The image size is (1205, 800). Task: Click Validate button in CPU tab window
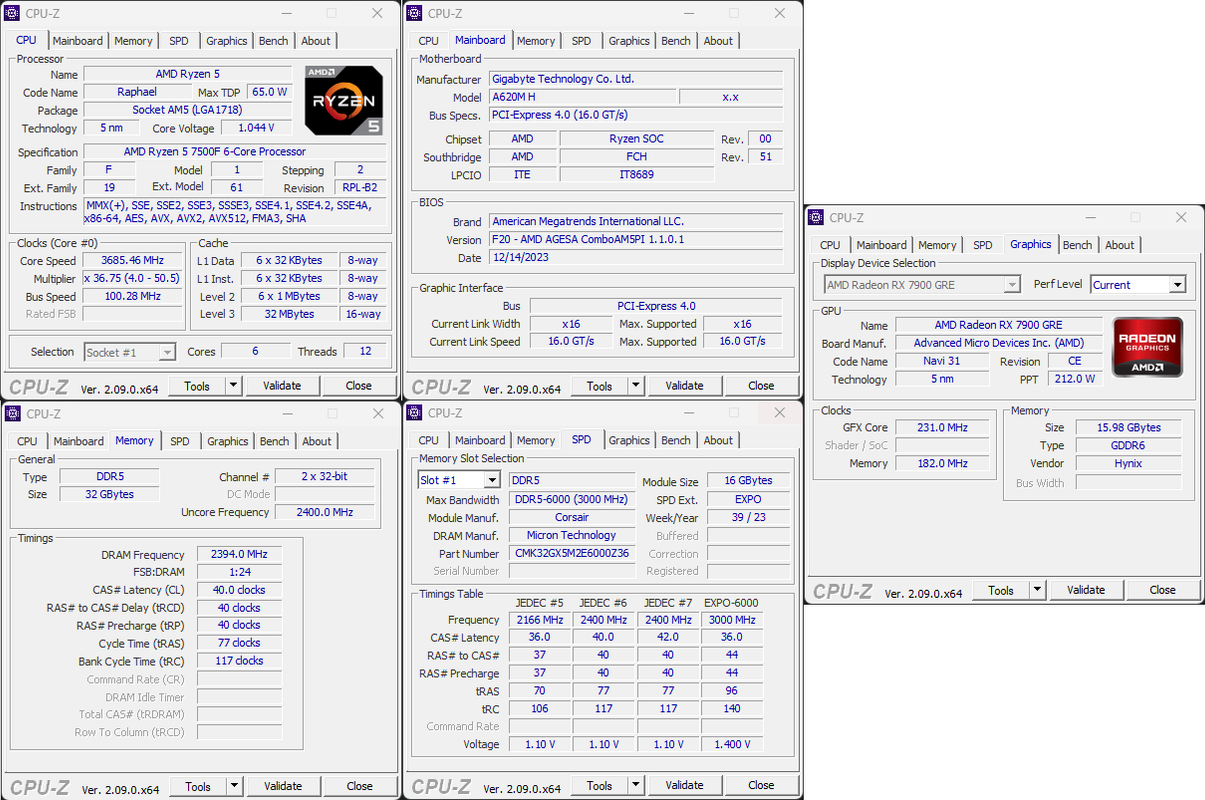[282, 386]
